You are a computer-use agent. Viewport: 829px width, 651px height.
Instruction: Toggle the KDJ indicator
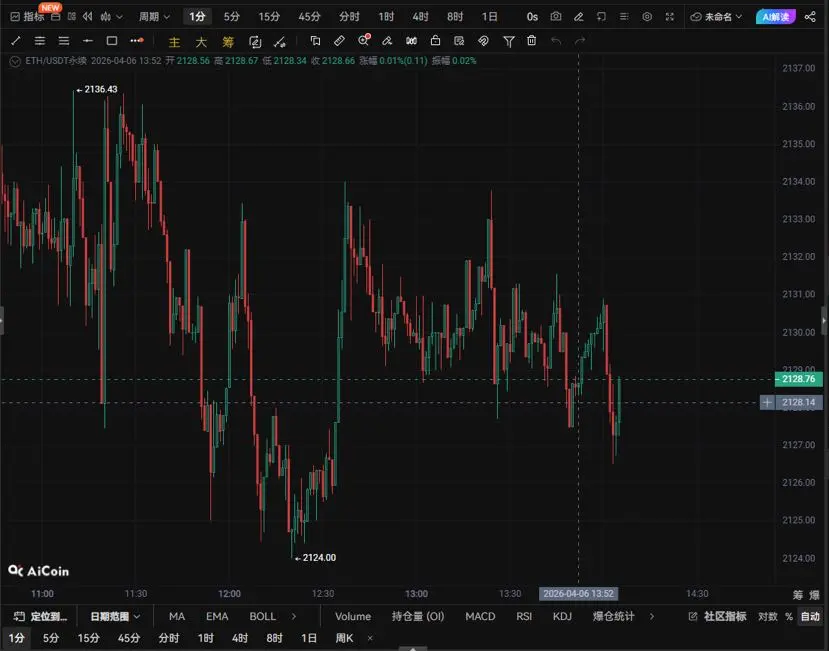(x=562, y=616)
